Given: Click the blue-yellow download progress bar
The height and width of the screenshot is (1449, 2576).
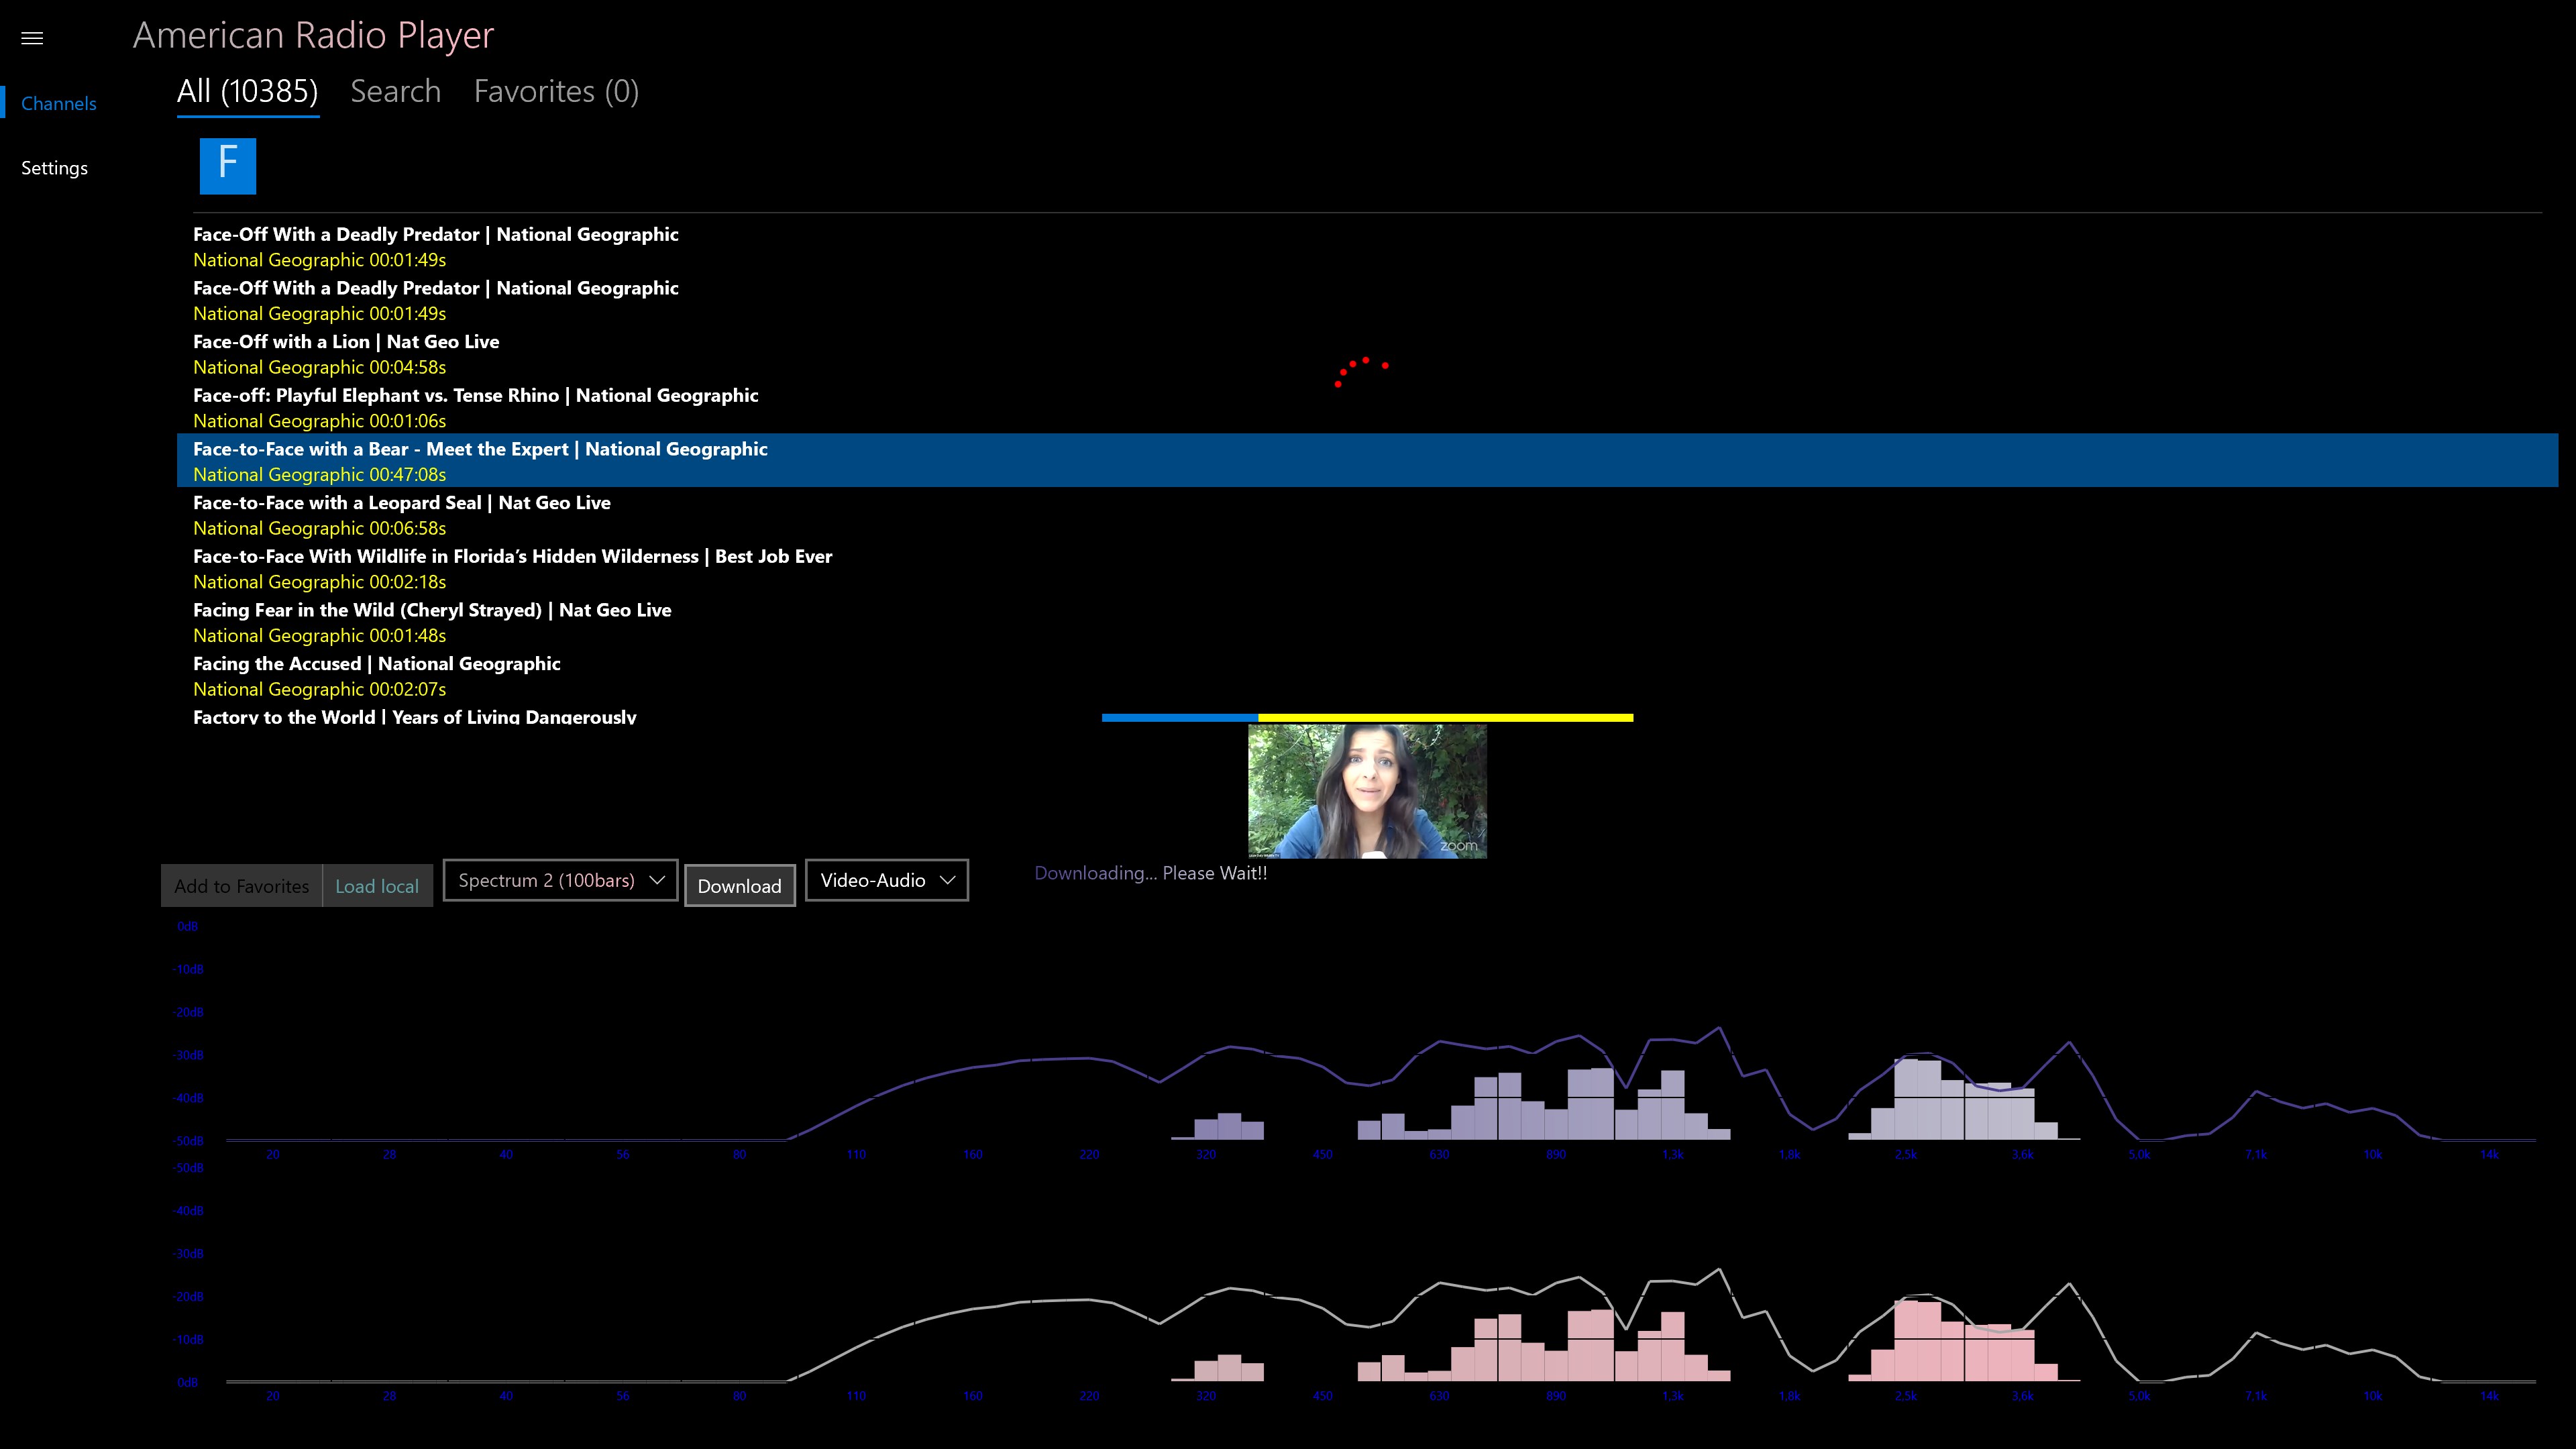Looking at the screenshot, I should coord(1367,717).
